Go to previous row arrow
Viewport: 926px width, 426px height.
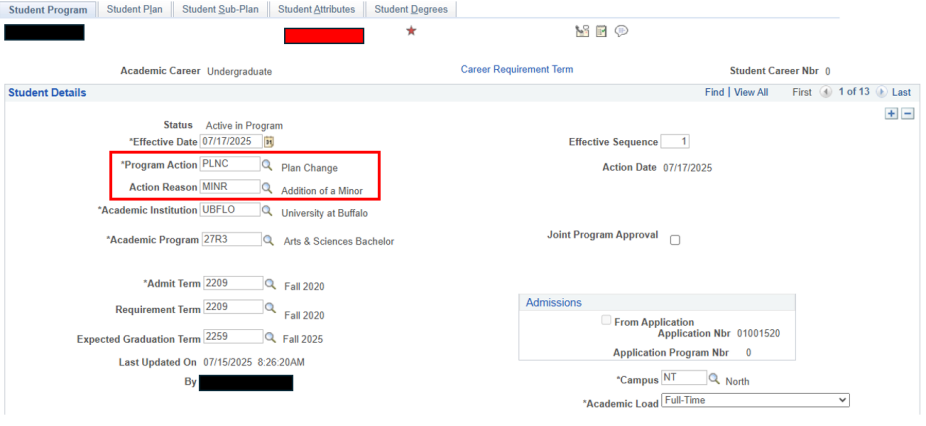point(826,92)
